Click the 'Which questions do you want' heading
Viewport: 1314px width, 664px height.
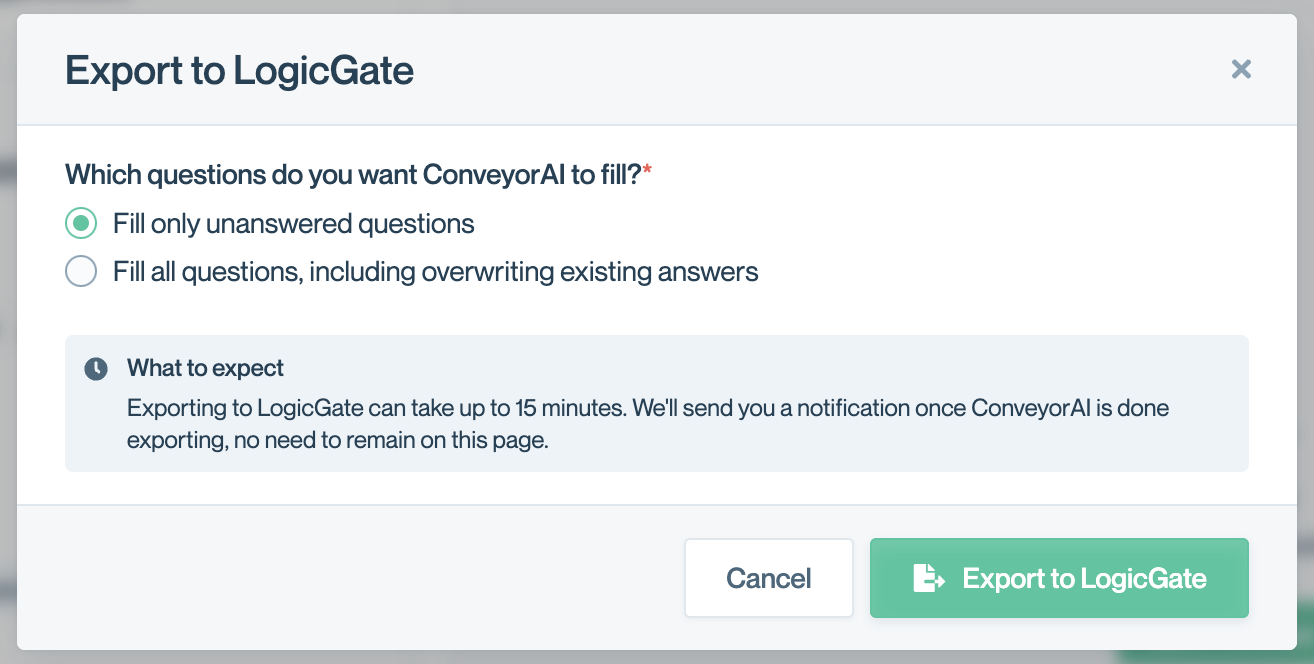coord(241,175)
